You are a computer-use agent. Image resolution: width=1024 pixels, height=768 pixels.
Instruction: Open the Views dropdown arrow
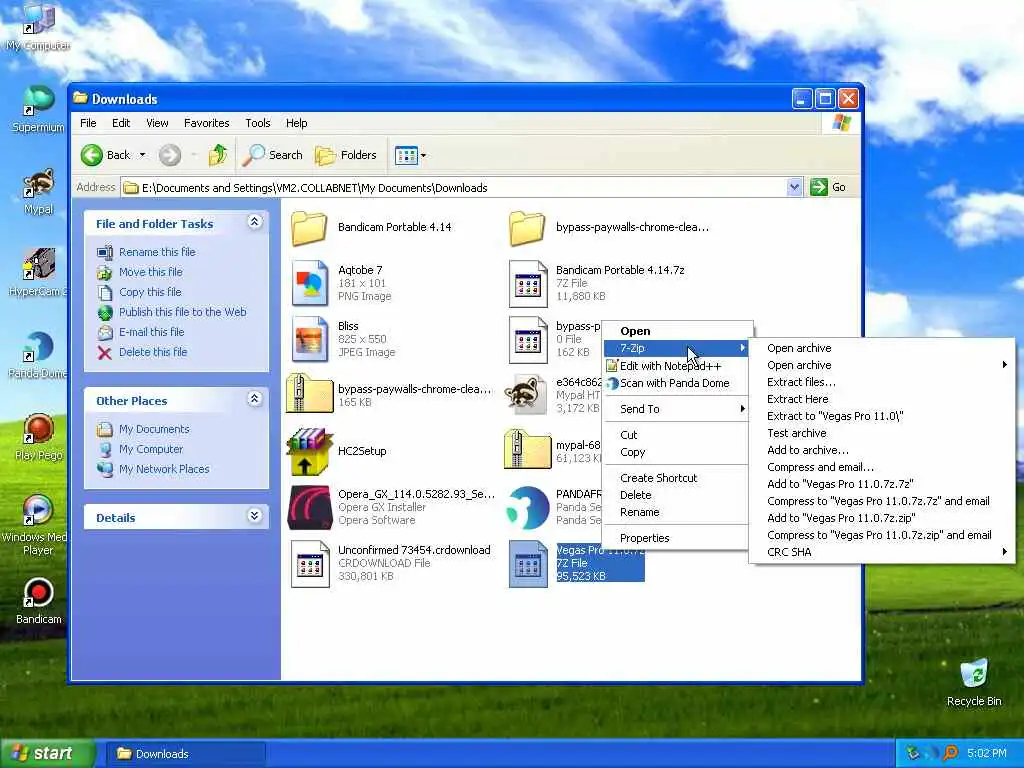click(423, 155)
